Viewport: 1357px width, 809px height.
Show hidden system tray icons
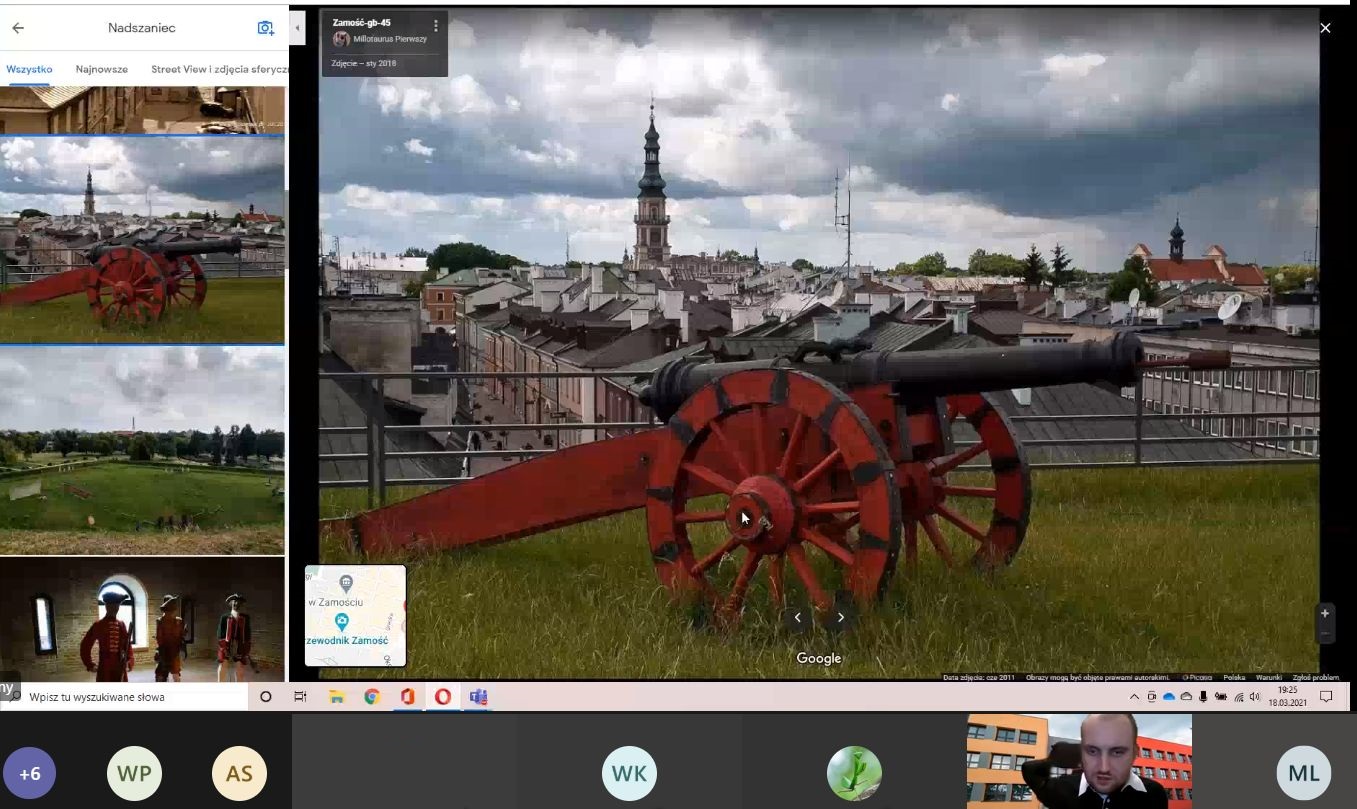coord(1134,697)
